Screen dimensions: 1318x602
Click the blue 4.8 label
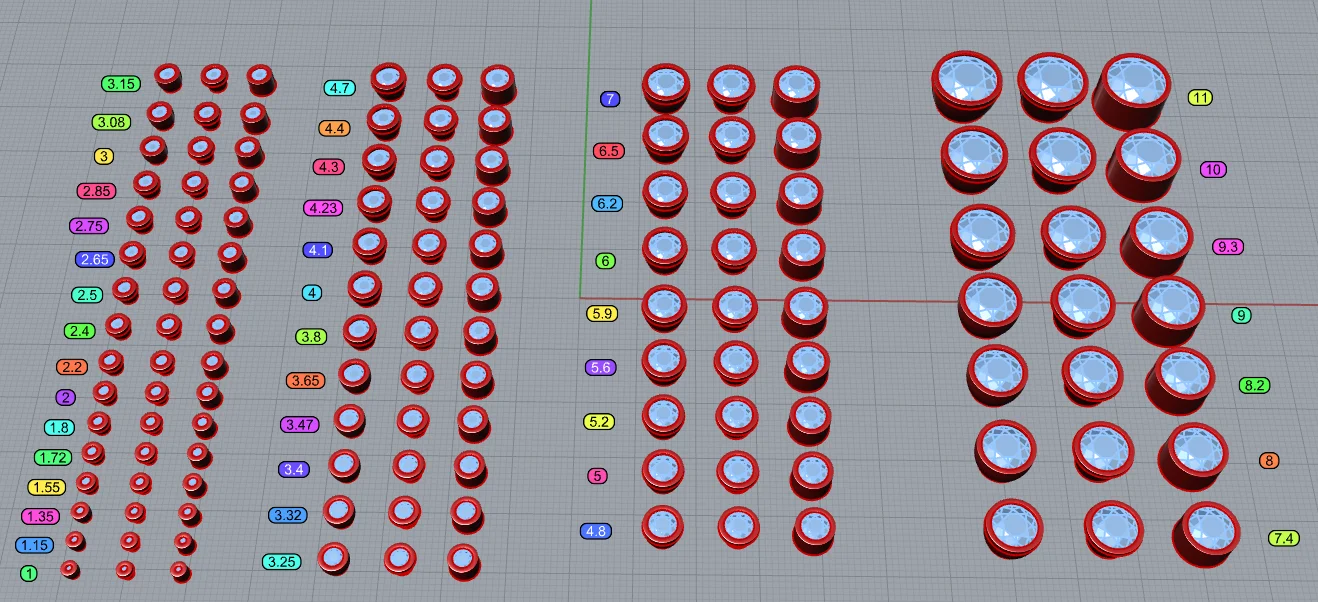coord(596,531)
